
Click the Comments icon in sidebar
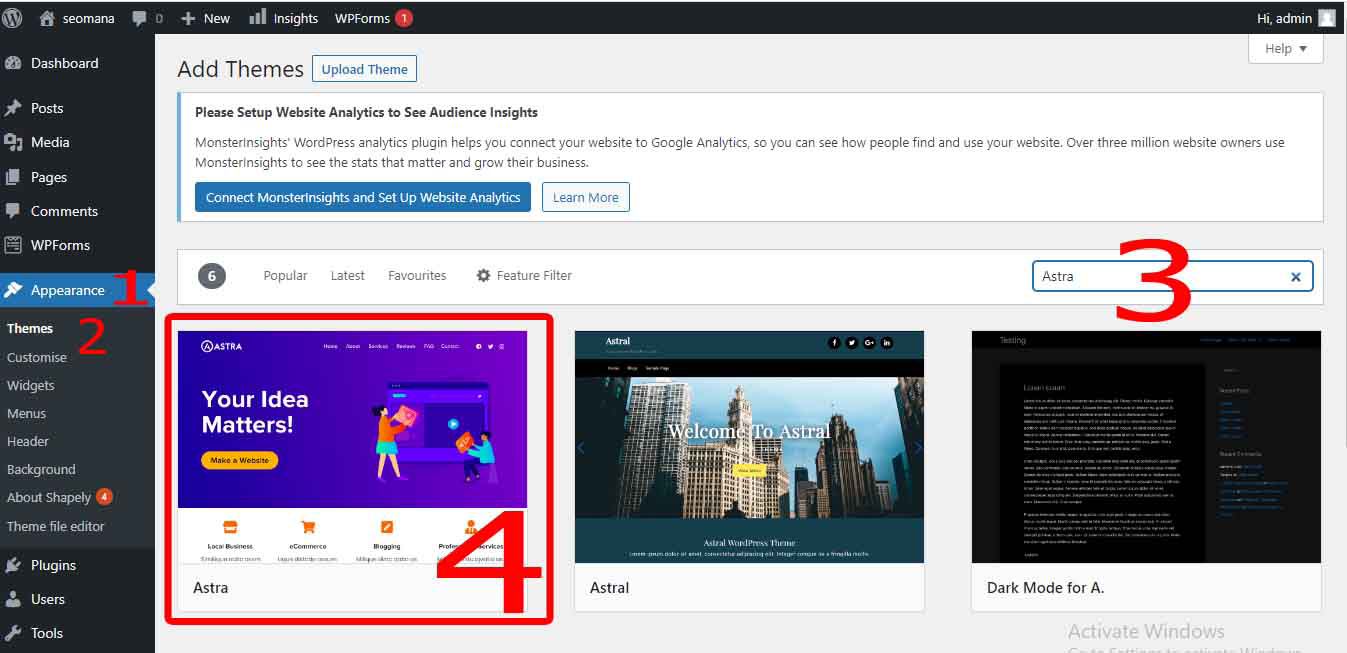[13, 211]
